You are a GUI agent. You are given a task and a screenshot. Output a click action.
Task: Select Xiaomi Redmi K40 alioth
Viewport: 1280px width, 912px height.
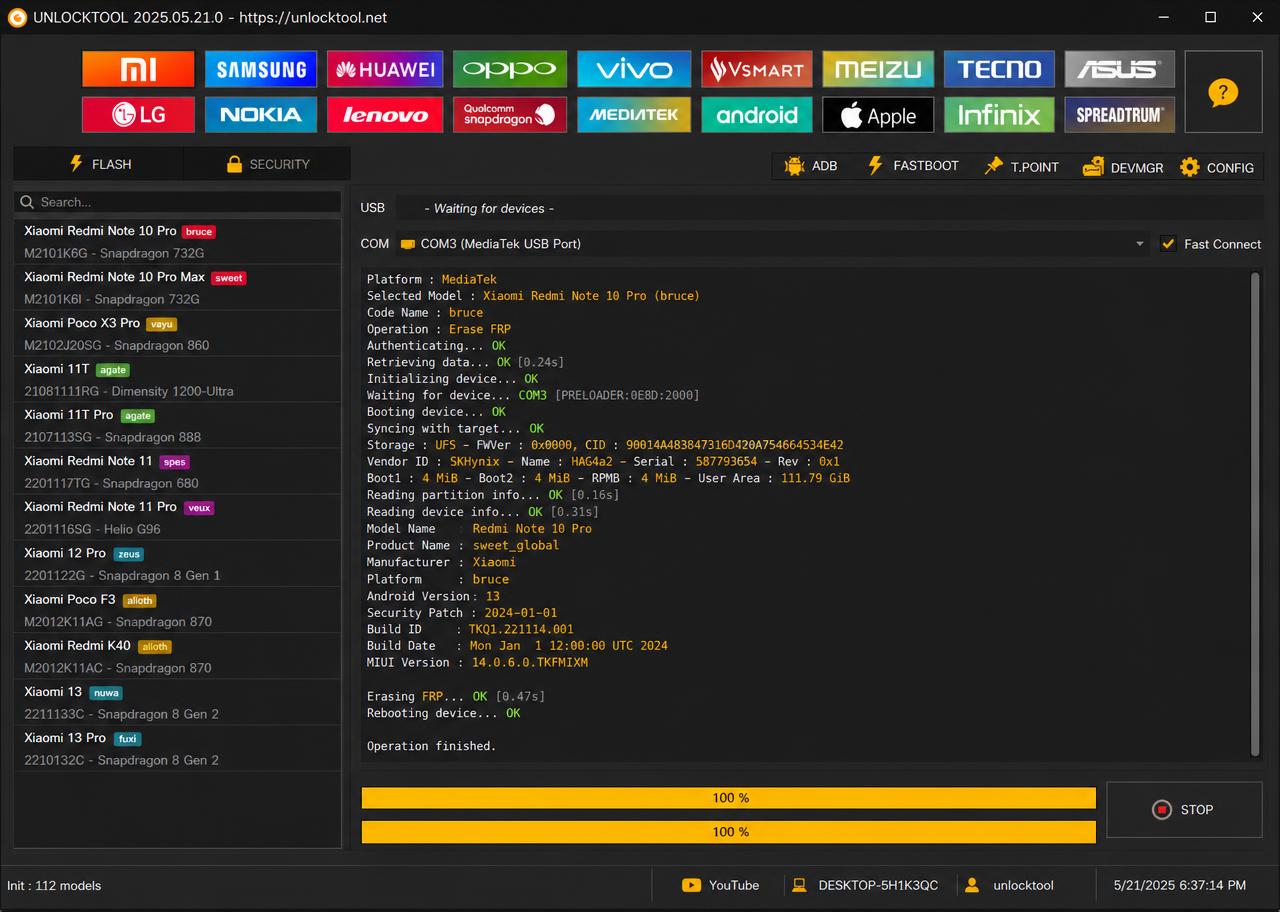[x=178, y=656]
